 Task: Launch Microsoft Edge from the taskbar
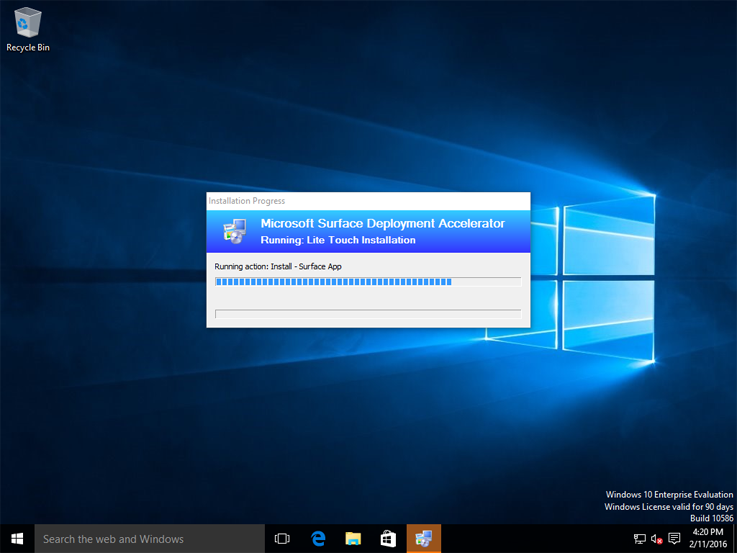[318, 538]
